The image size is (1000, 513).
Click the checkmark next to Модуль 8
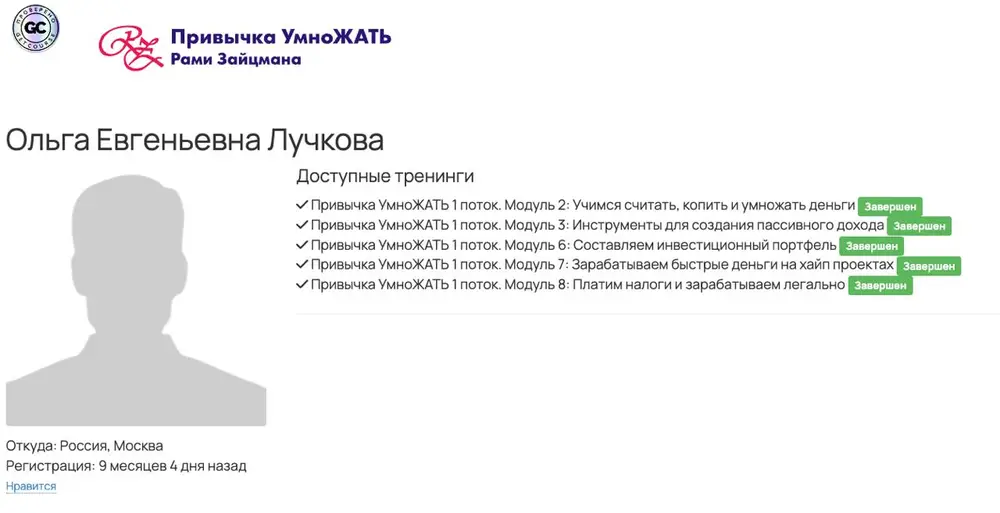coord(302,285)
